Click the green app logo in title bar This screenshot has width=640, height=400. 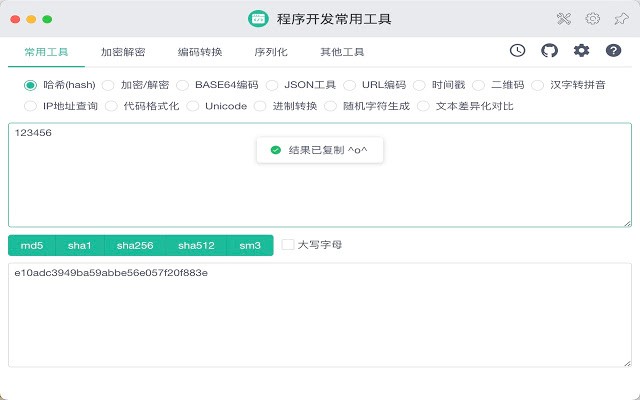click(x=258, y=19)
